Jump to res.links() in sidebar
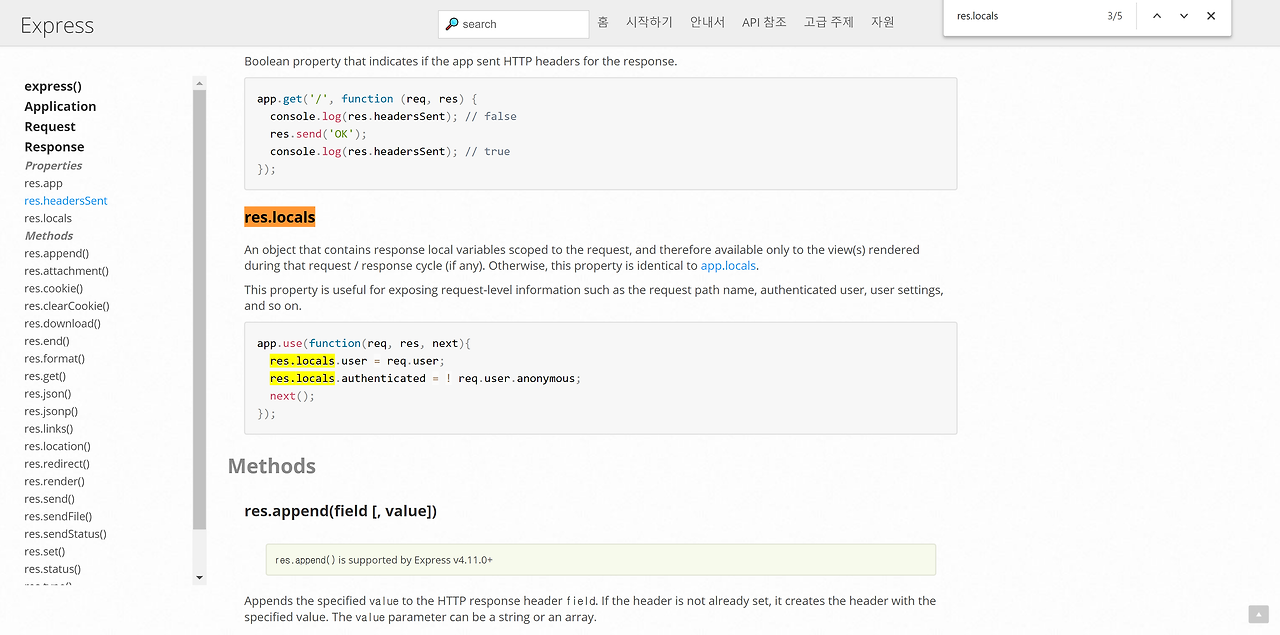The width and height of the screenshot is (1280, 635). pyautogui.click(x=48, y=428)
